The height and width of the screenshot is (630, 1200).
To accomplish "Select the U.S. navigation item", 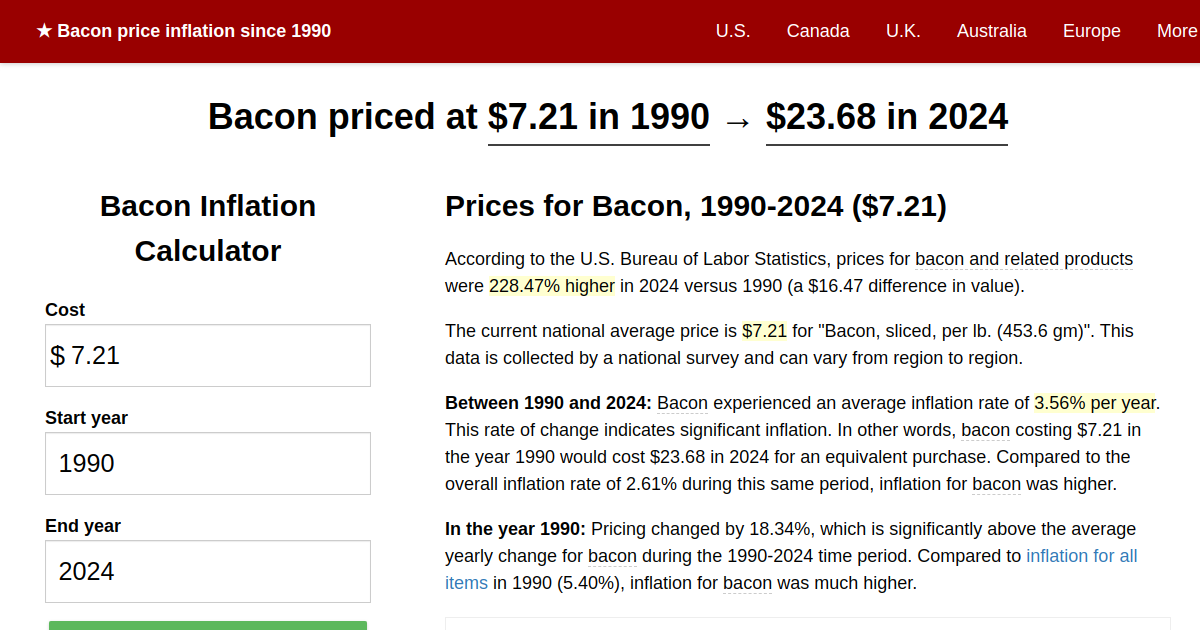I will click(733, 31).
